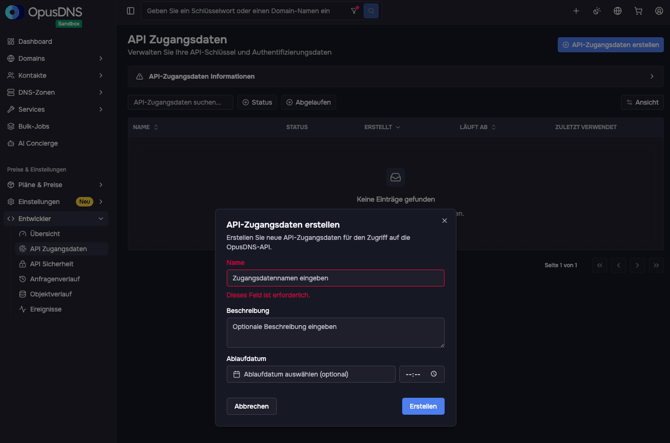Click the plus icon in top bar

click(576, 11)
